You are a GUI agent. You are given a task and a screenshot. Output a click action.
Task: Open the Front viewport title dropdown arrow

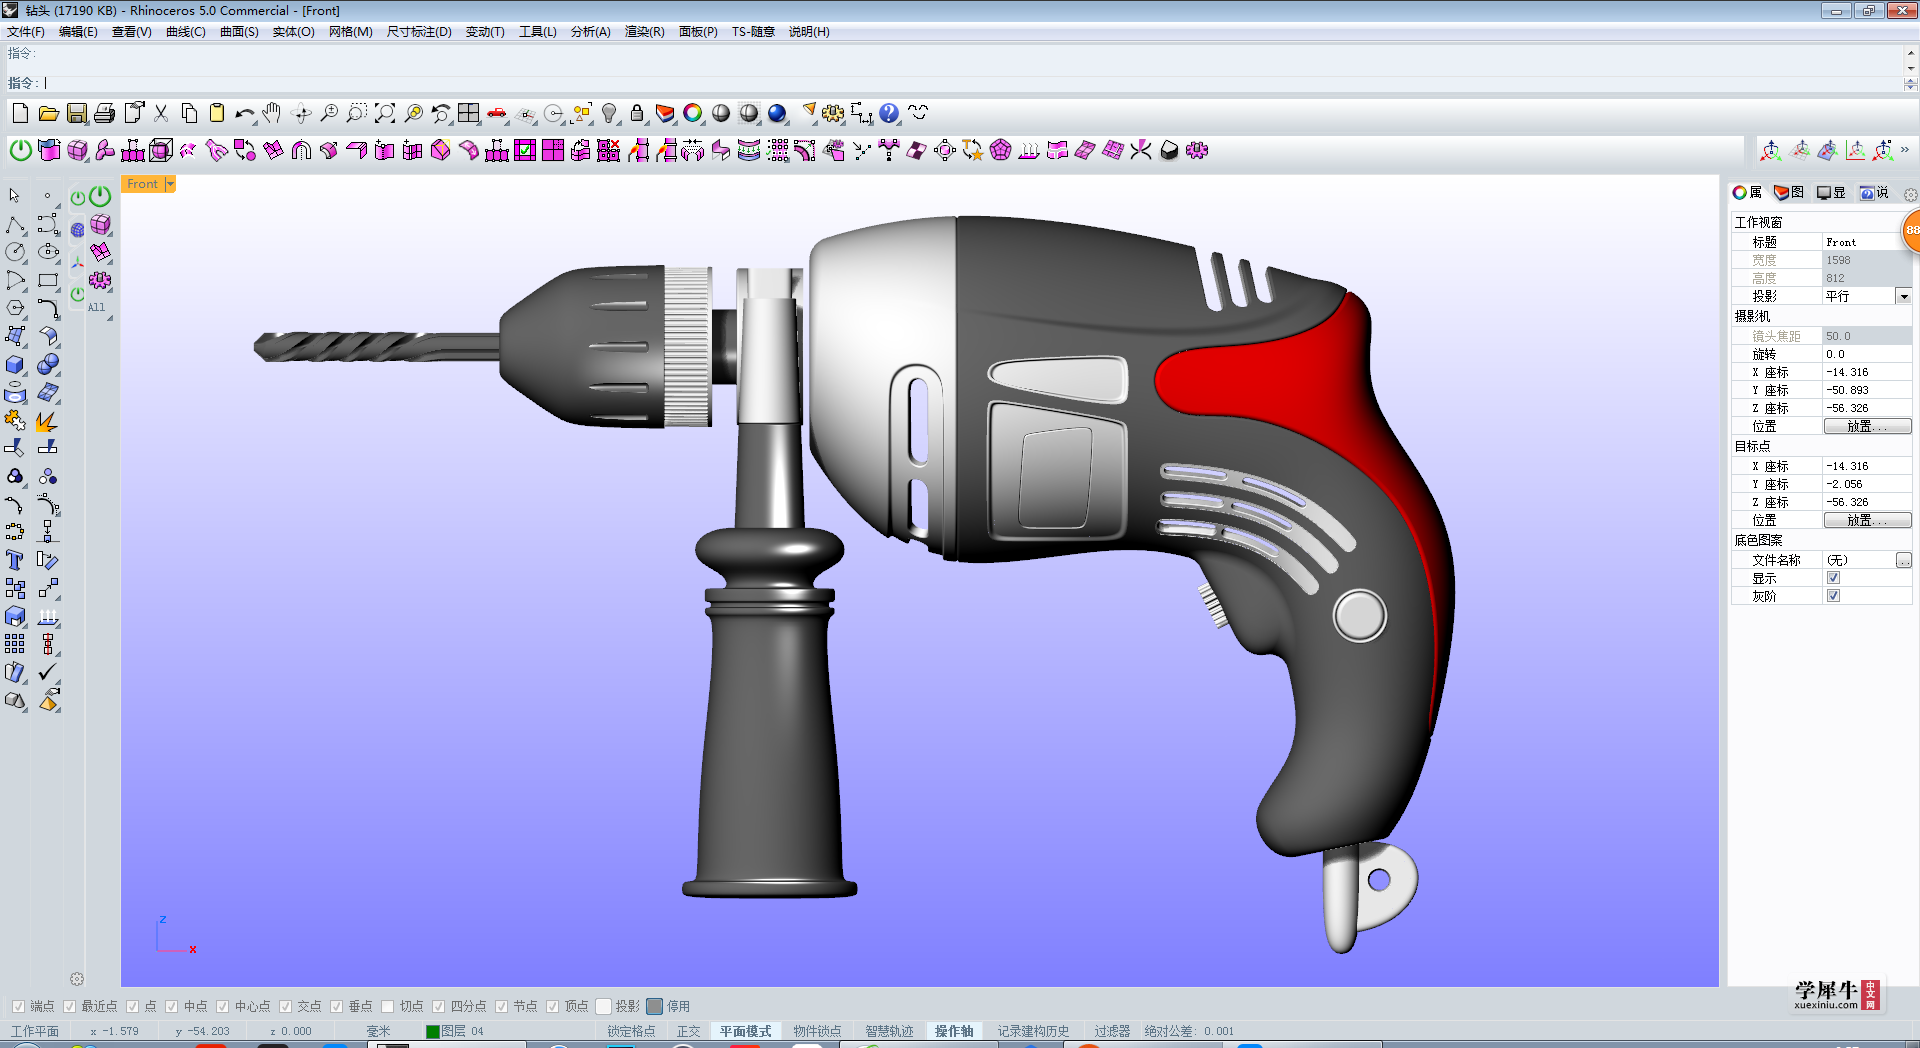170,184
